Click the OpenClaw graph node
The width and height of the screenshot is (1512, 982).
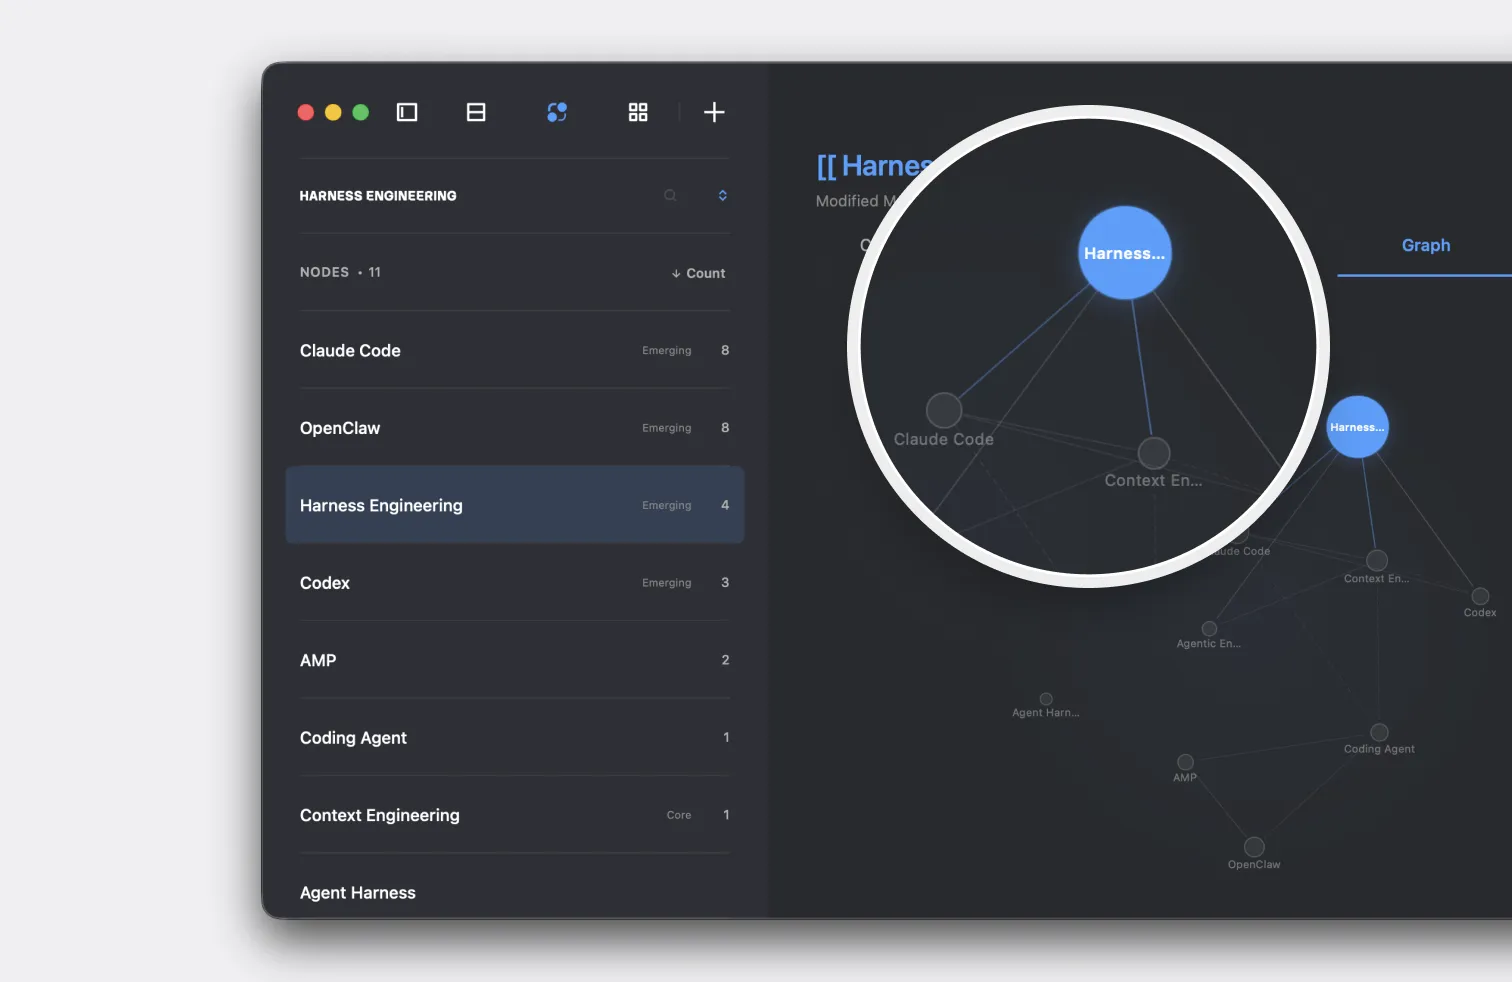1254,847
